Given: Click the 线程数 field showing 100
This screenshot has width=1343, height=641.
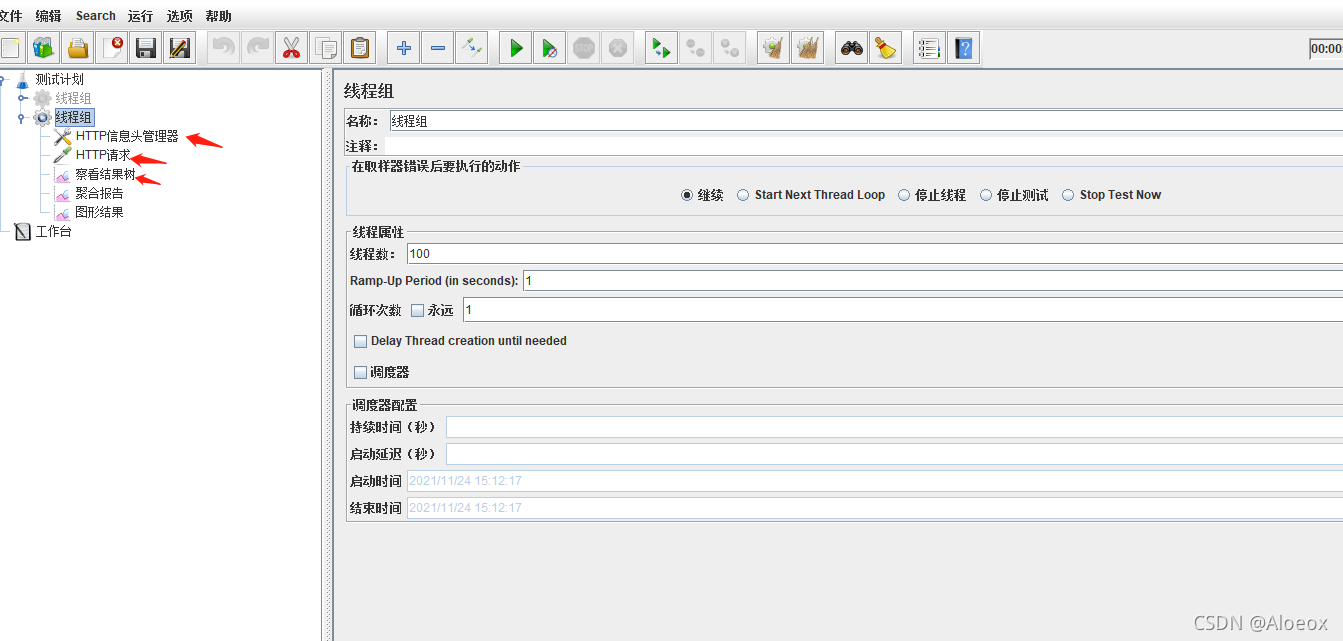Looking at the screenshot, I should (x=875, y=254).
